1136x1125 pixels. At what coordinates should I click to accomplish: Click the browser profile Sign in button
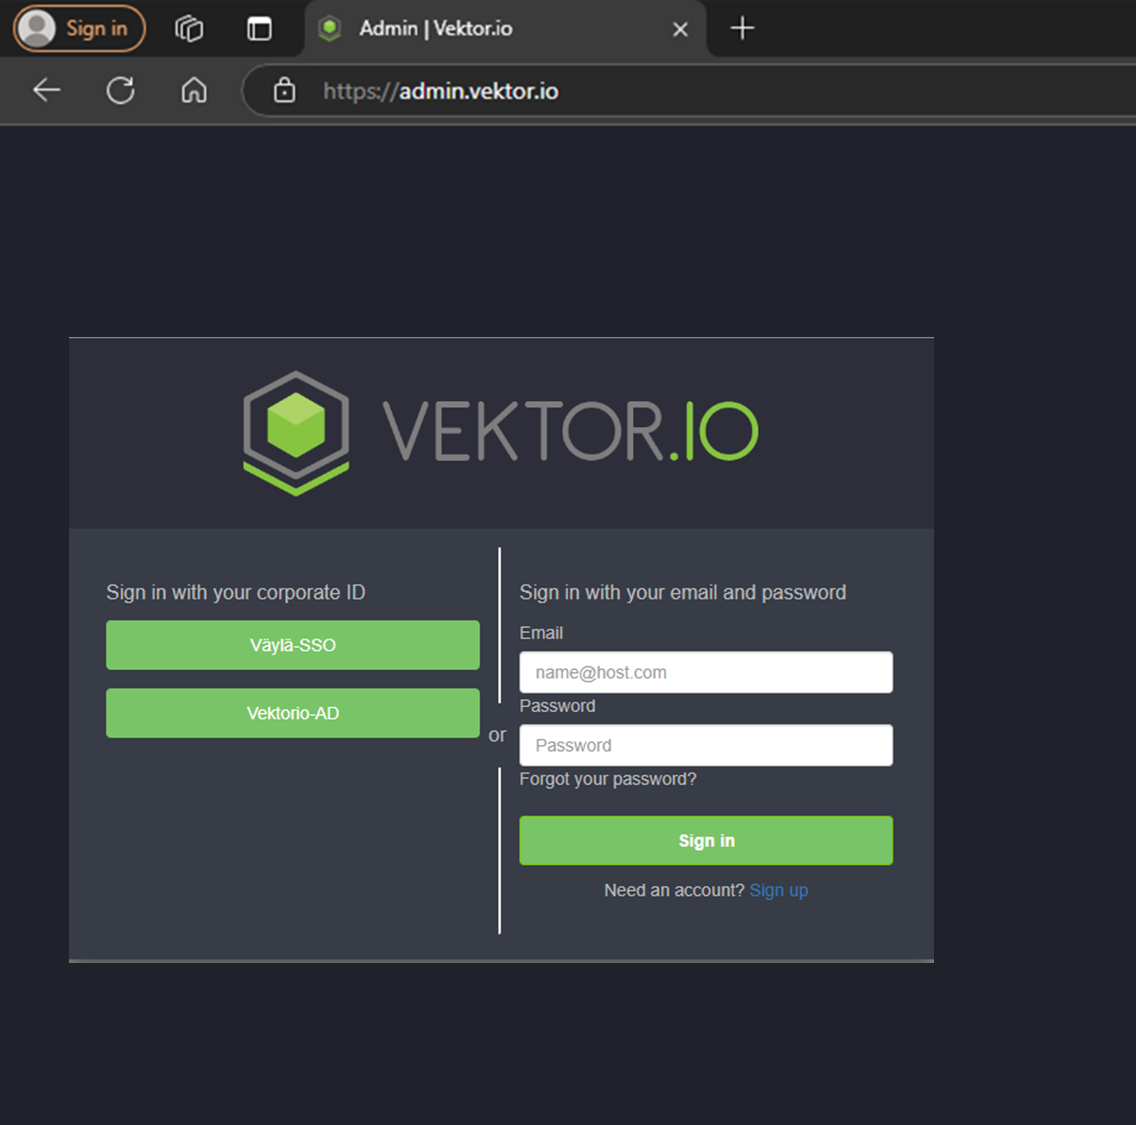pos(80,28)
